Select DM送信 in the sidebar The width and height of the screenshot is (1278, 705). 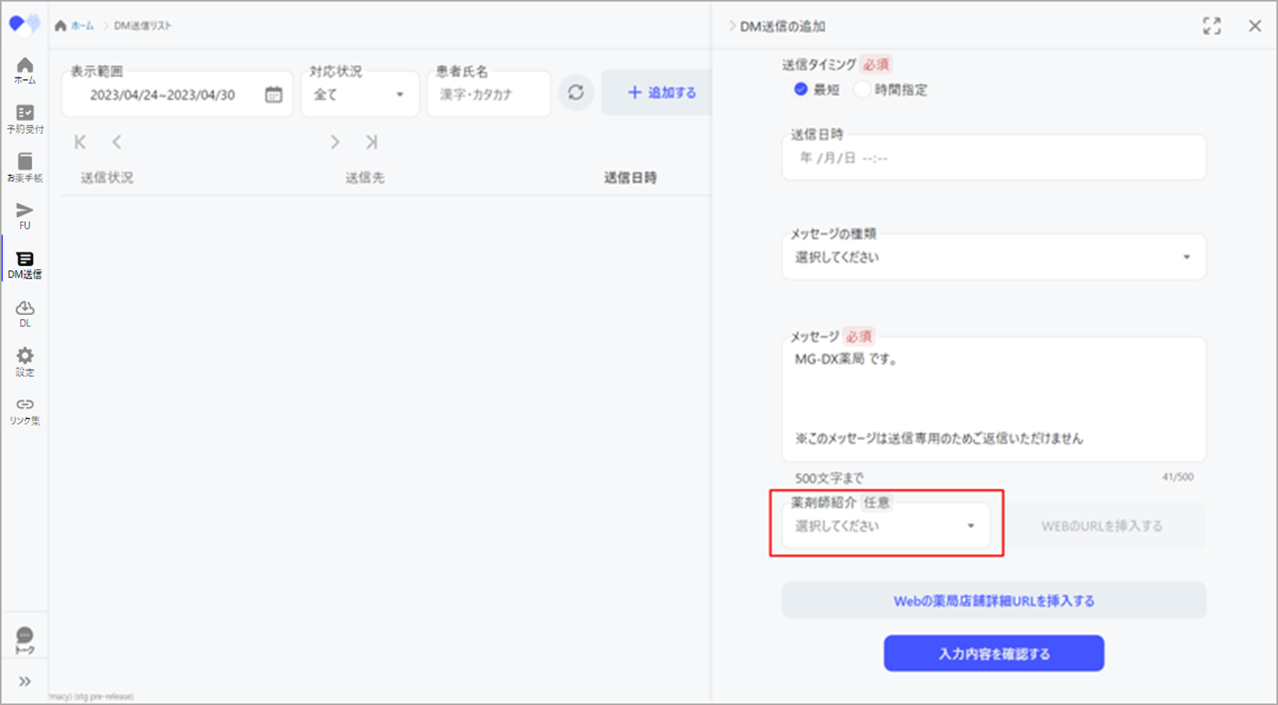(25, 264)
